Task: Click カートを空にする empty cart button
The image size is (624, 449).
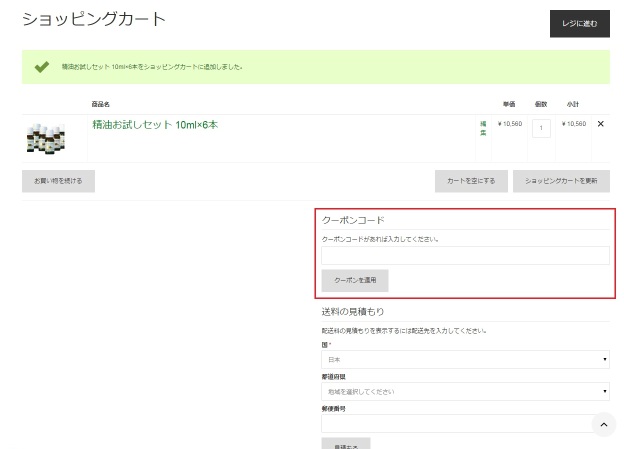Action: (x=471, y=181)
